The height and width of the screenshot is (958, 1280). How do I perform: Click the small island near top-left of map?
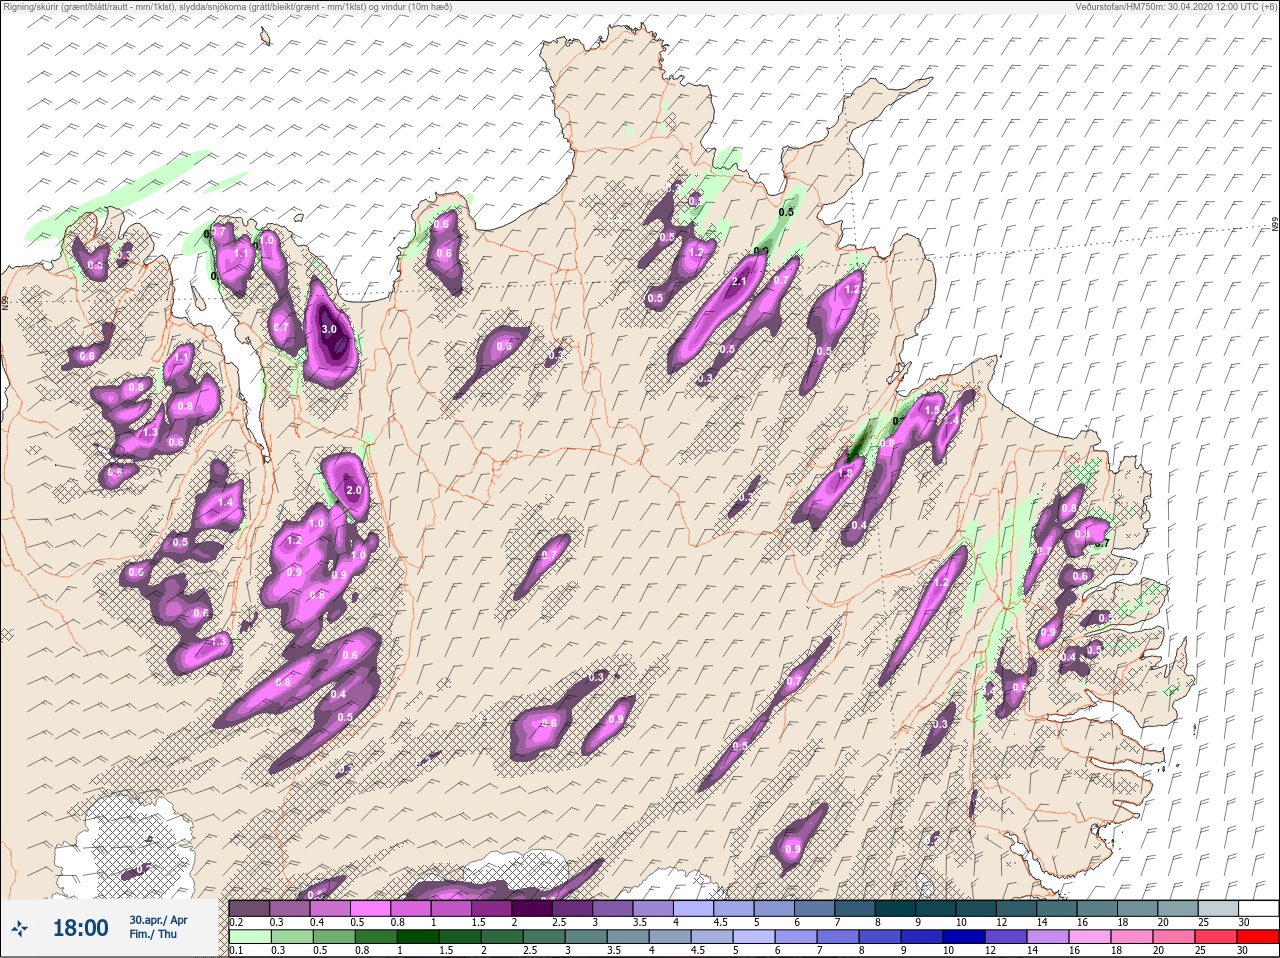[266, 37]
